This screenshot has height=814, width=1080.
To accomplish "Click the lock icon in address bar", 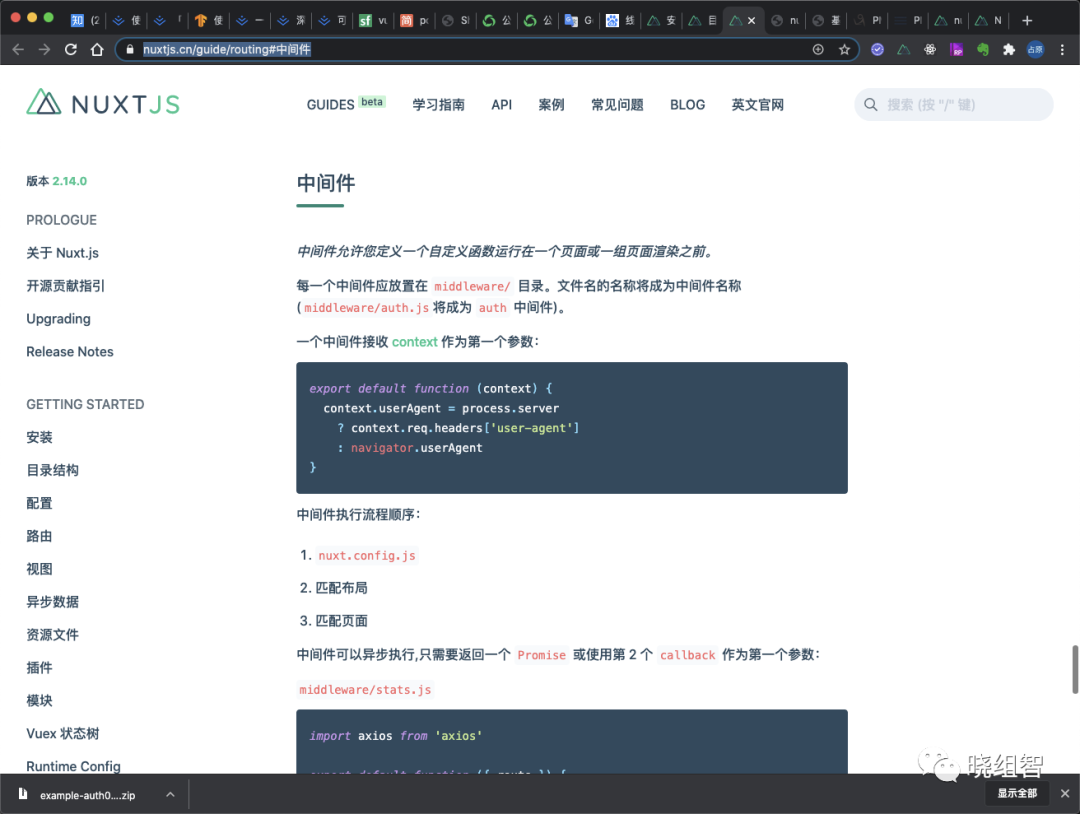I will (x=130, y=50).
